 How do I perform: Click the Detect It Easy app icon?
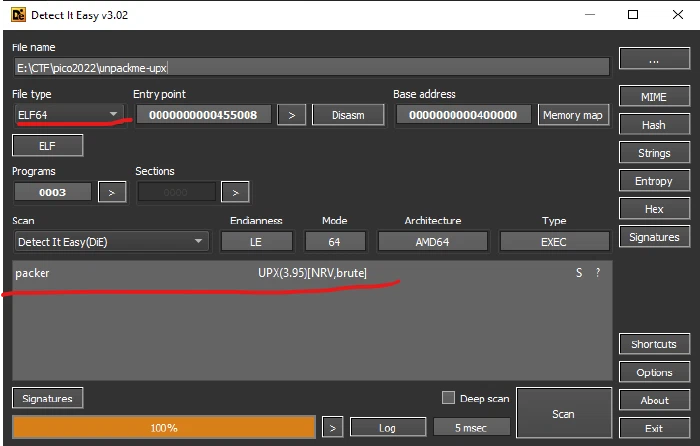tap(19, 15)
